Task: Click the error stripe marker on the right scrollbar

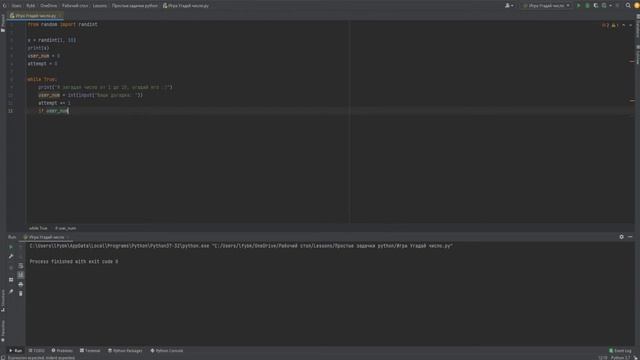Action: [x=632, y=61]
